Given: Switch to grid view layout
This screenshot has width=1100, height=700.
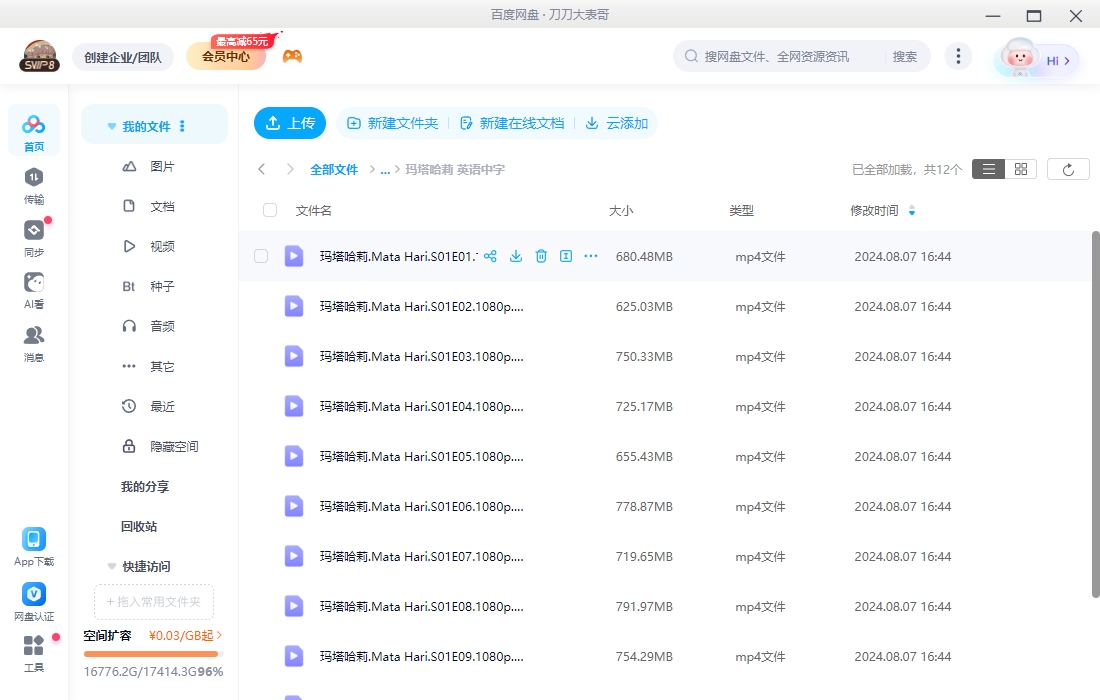Looking at the screenshot, I should 1020,168.
